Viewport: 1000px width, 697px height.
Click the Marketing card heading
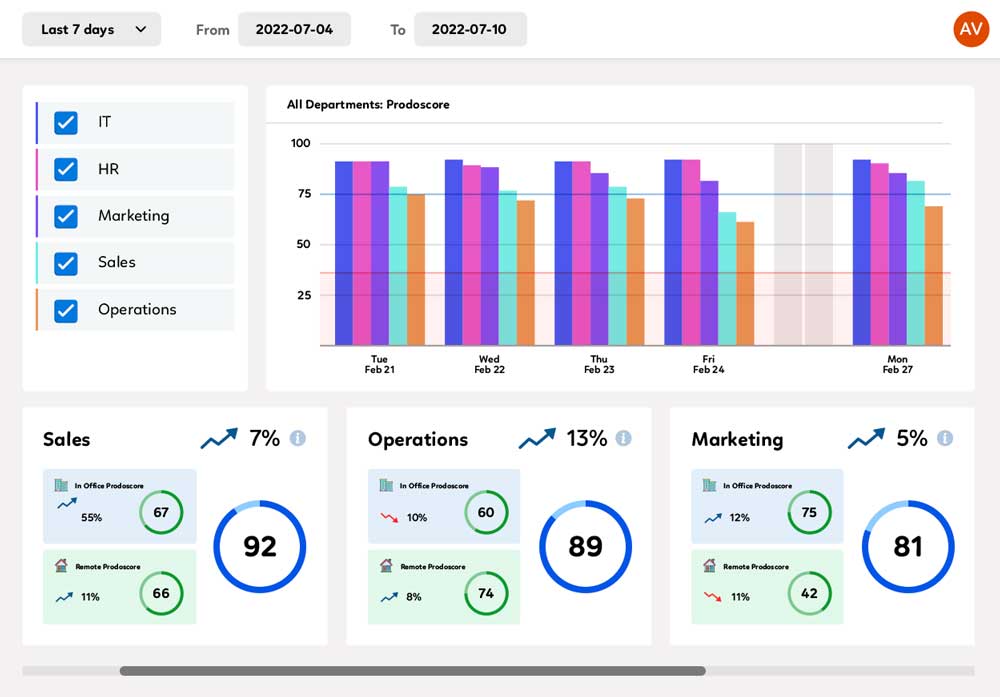[x=737, y=439]
